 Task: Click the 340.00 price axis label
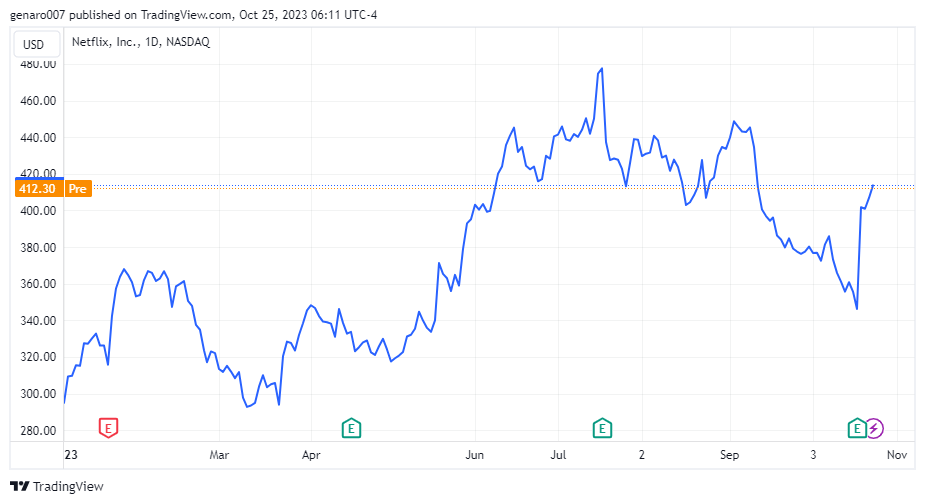coord(38,320)
